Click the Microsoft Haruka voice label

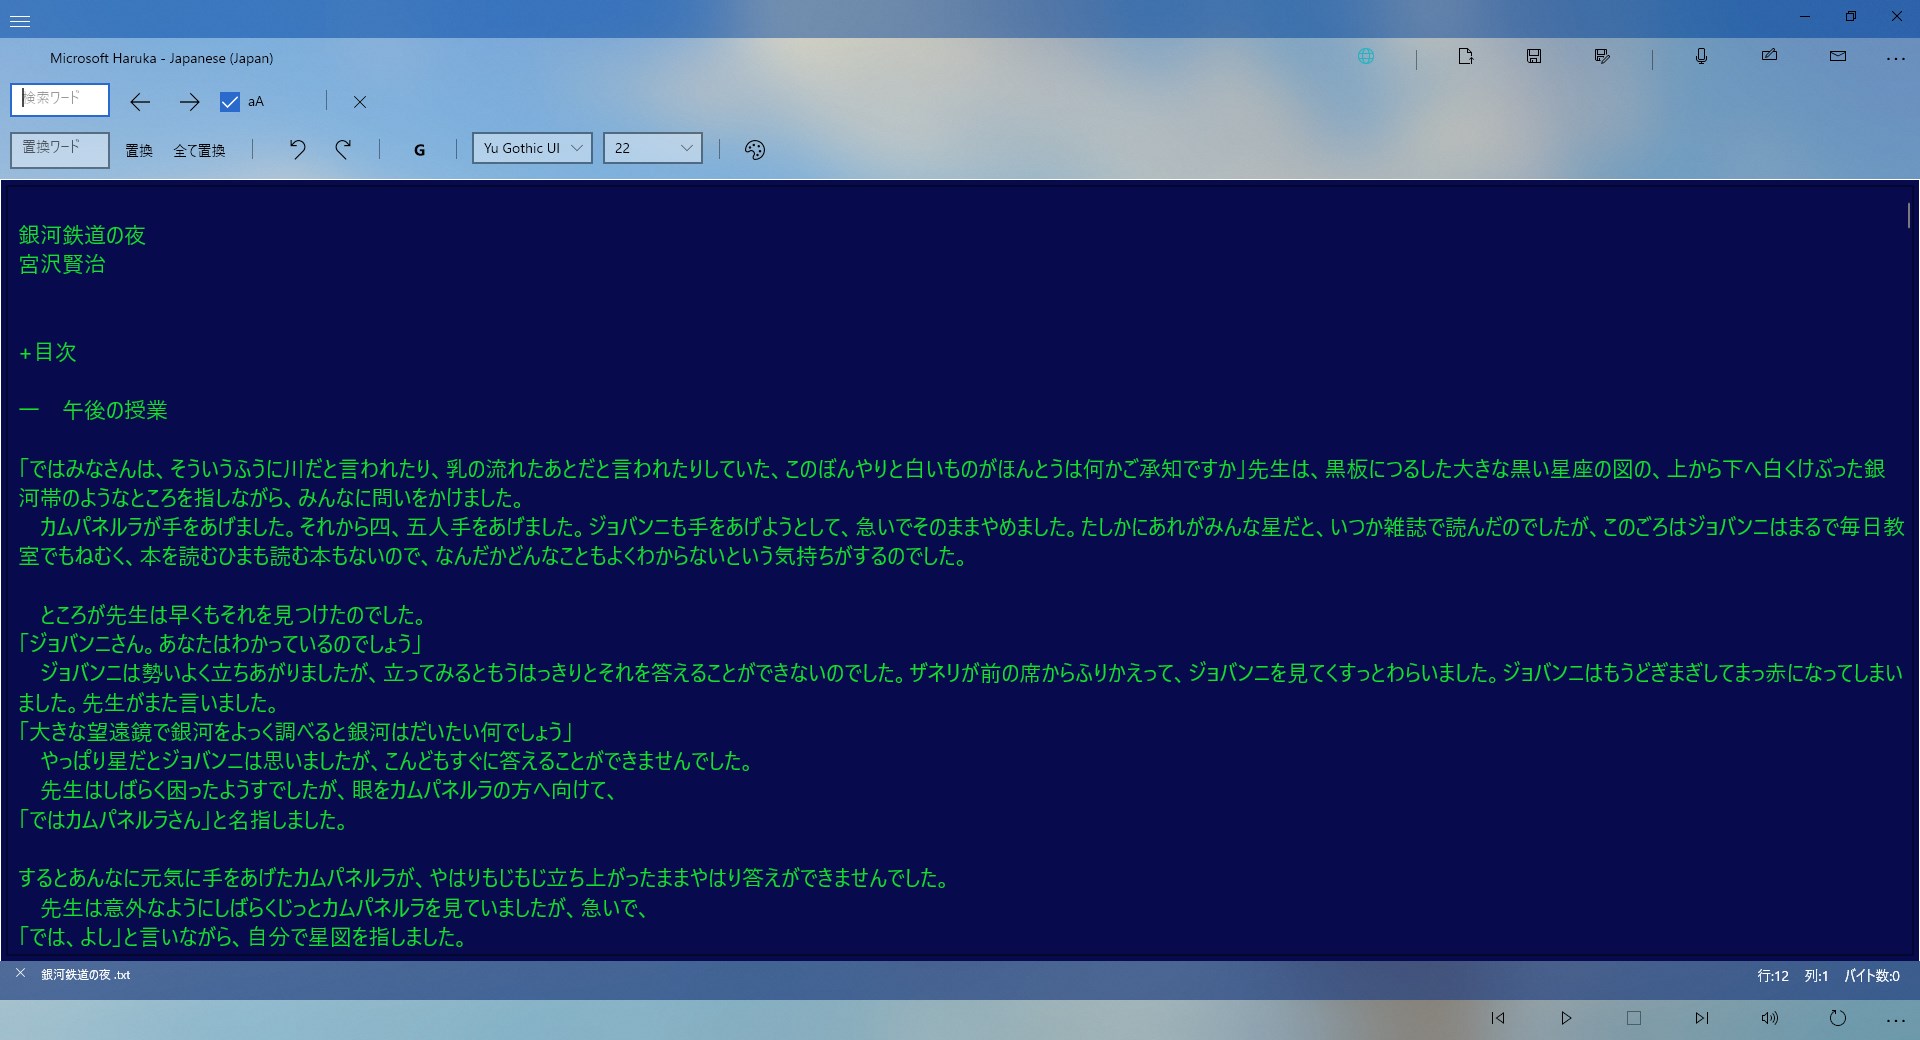(161, 58)
